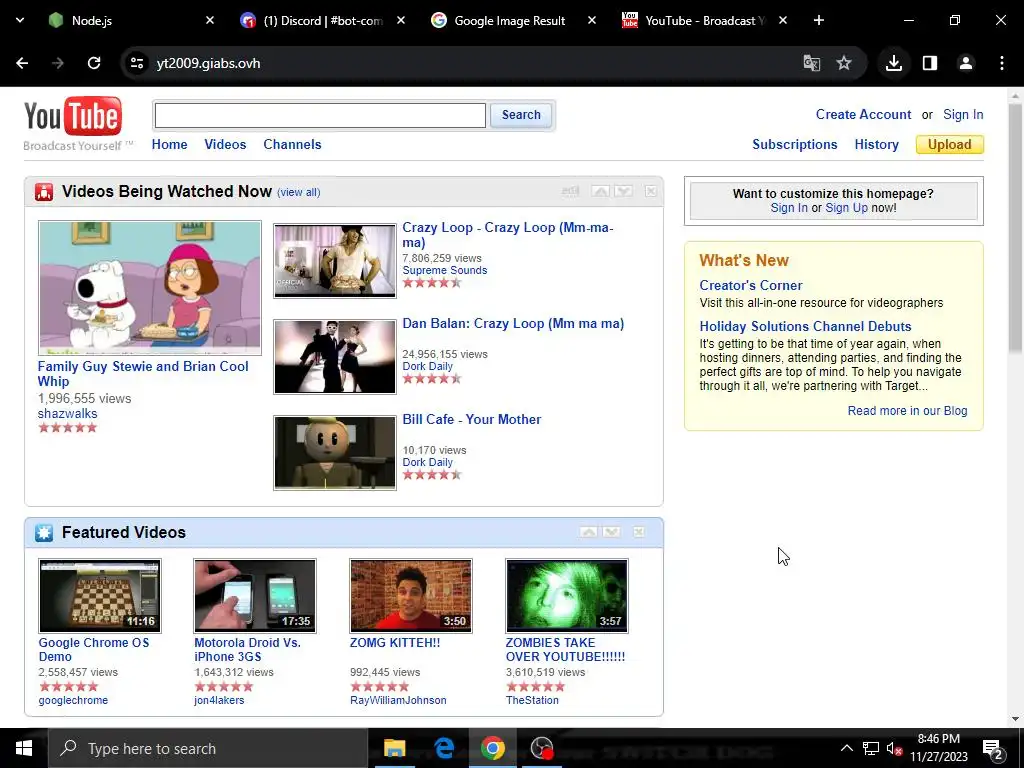Click Sign In at top right

[x=963, y=114]
